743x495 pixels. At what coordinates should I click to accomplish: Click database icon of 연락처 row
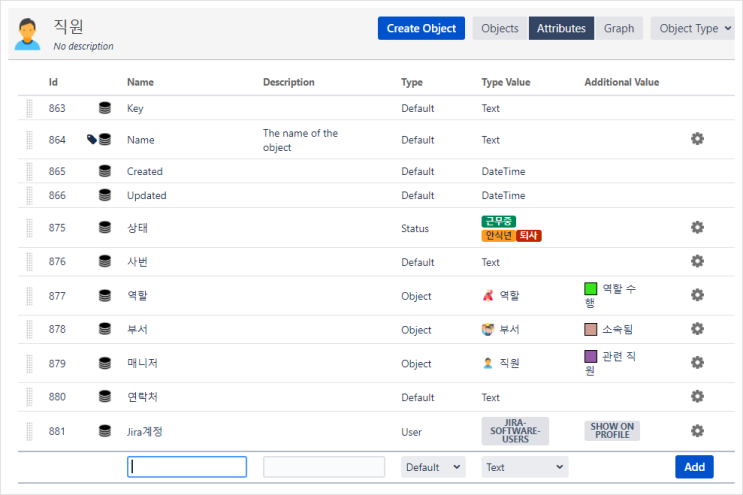(x=105, y=396)
